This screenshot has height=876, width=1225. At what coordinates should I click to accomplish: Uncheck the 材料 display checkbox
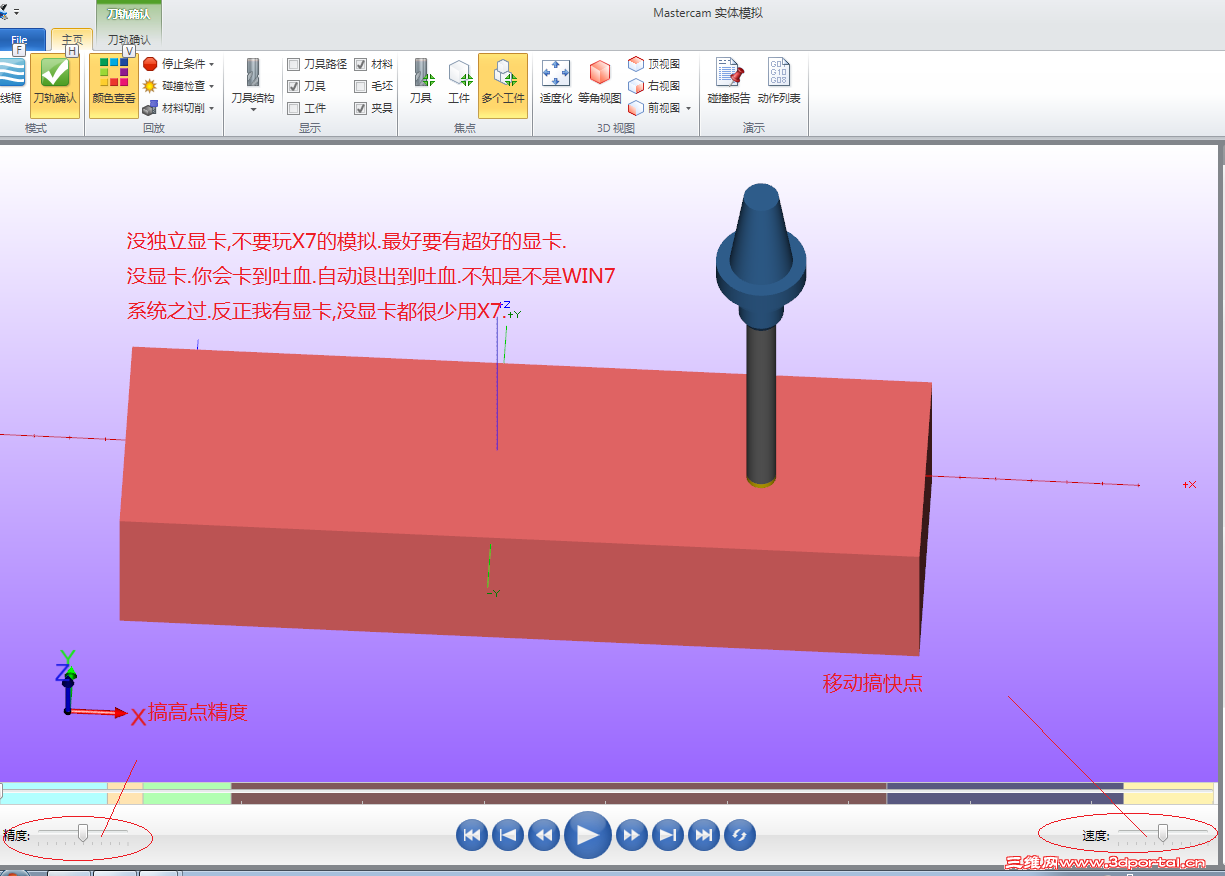tap(361, 64)
